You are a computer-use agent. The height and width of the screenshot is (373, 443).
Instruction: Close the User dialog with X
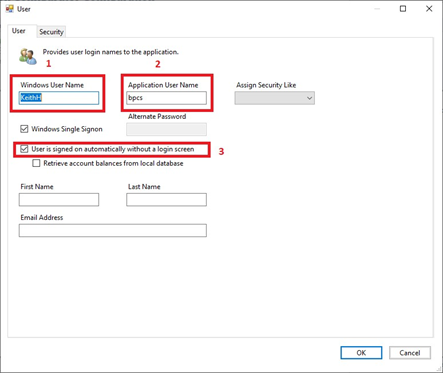pyautogui.click(x=429, y=9)
